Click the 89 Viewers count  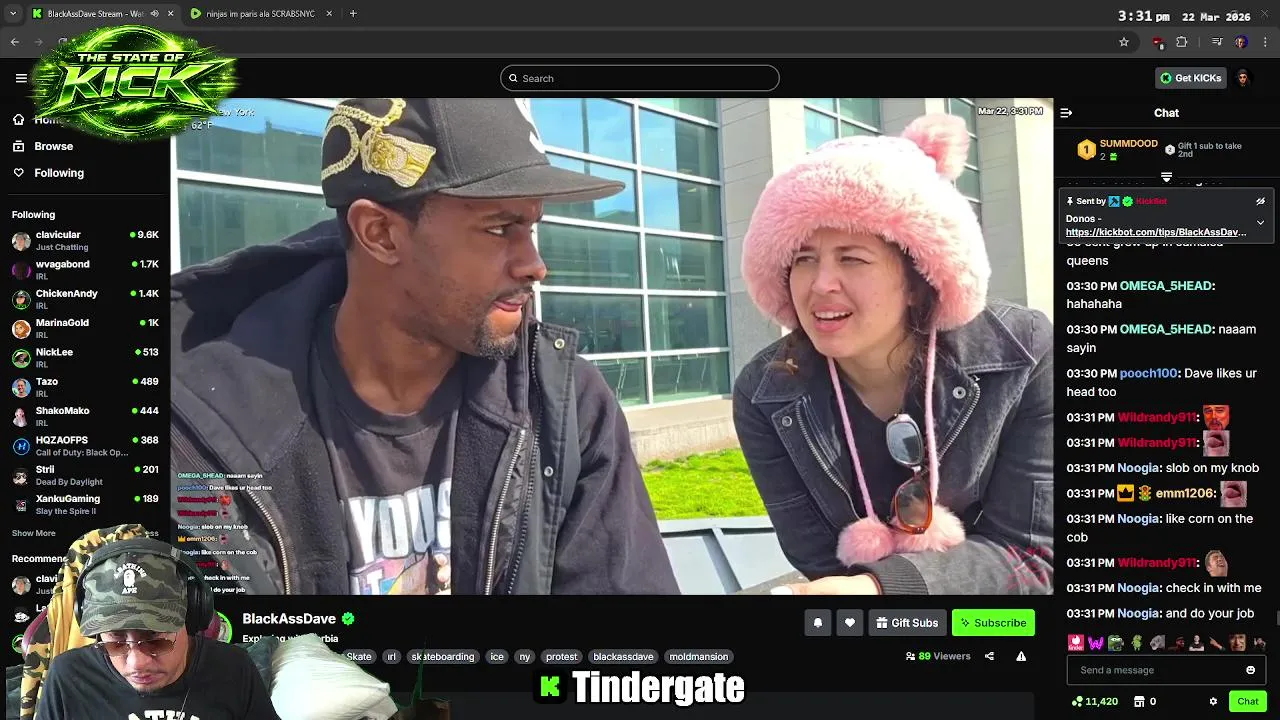pos(938,656)
